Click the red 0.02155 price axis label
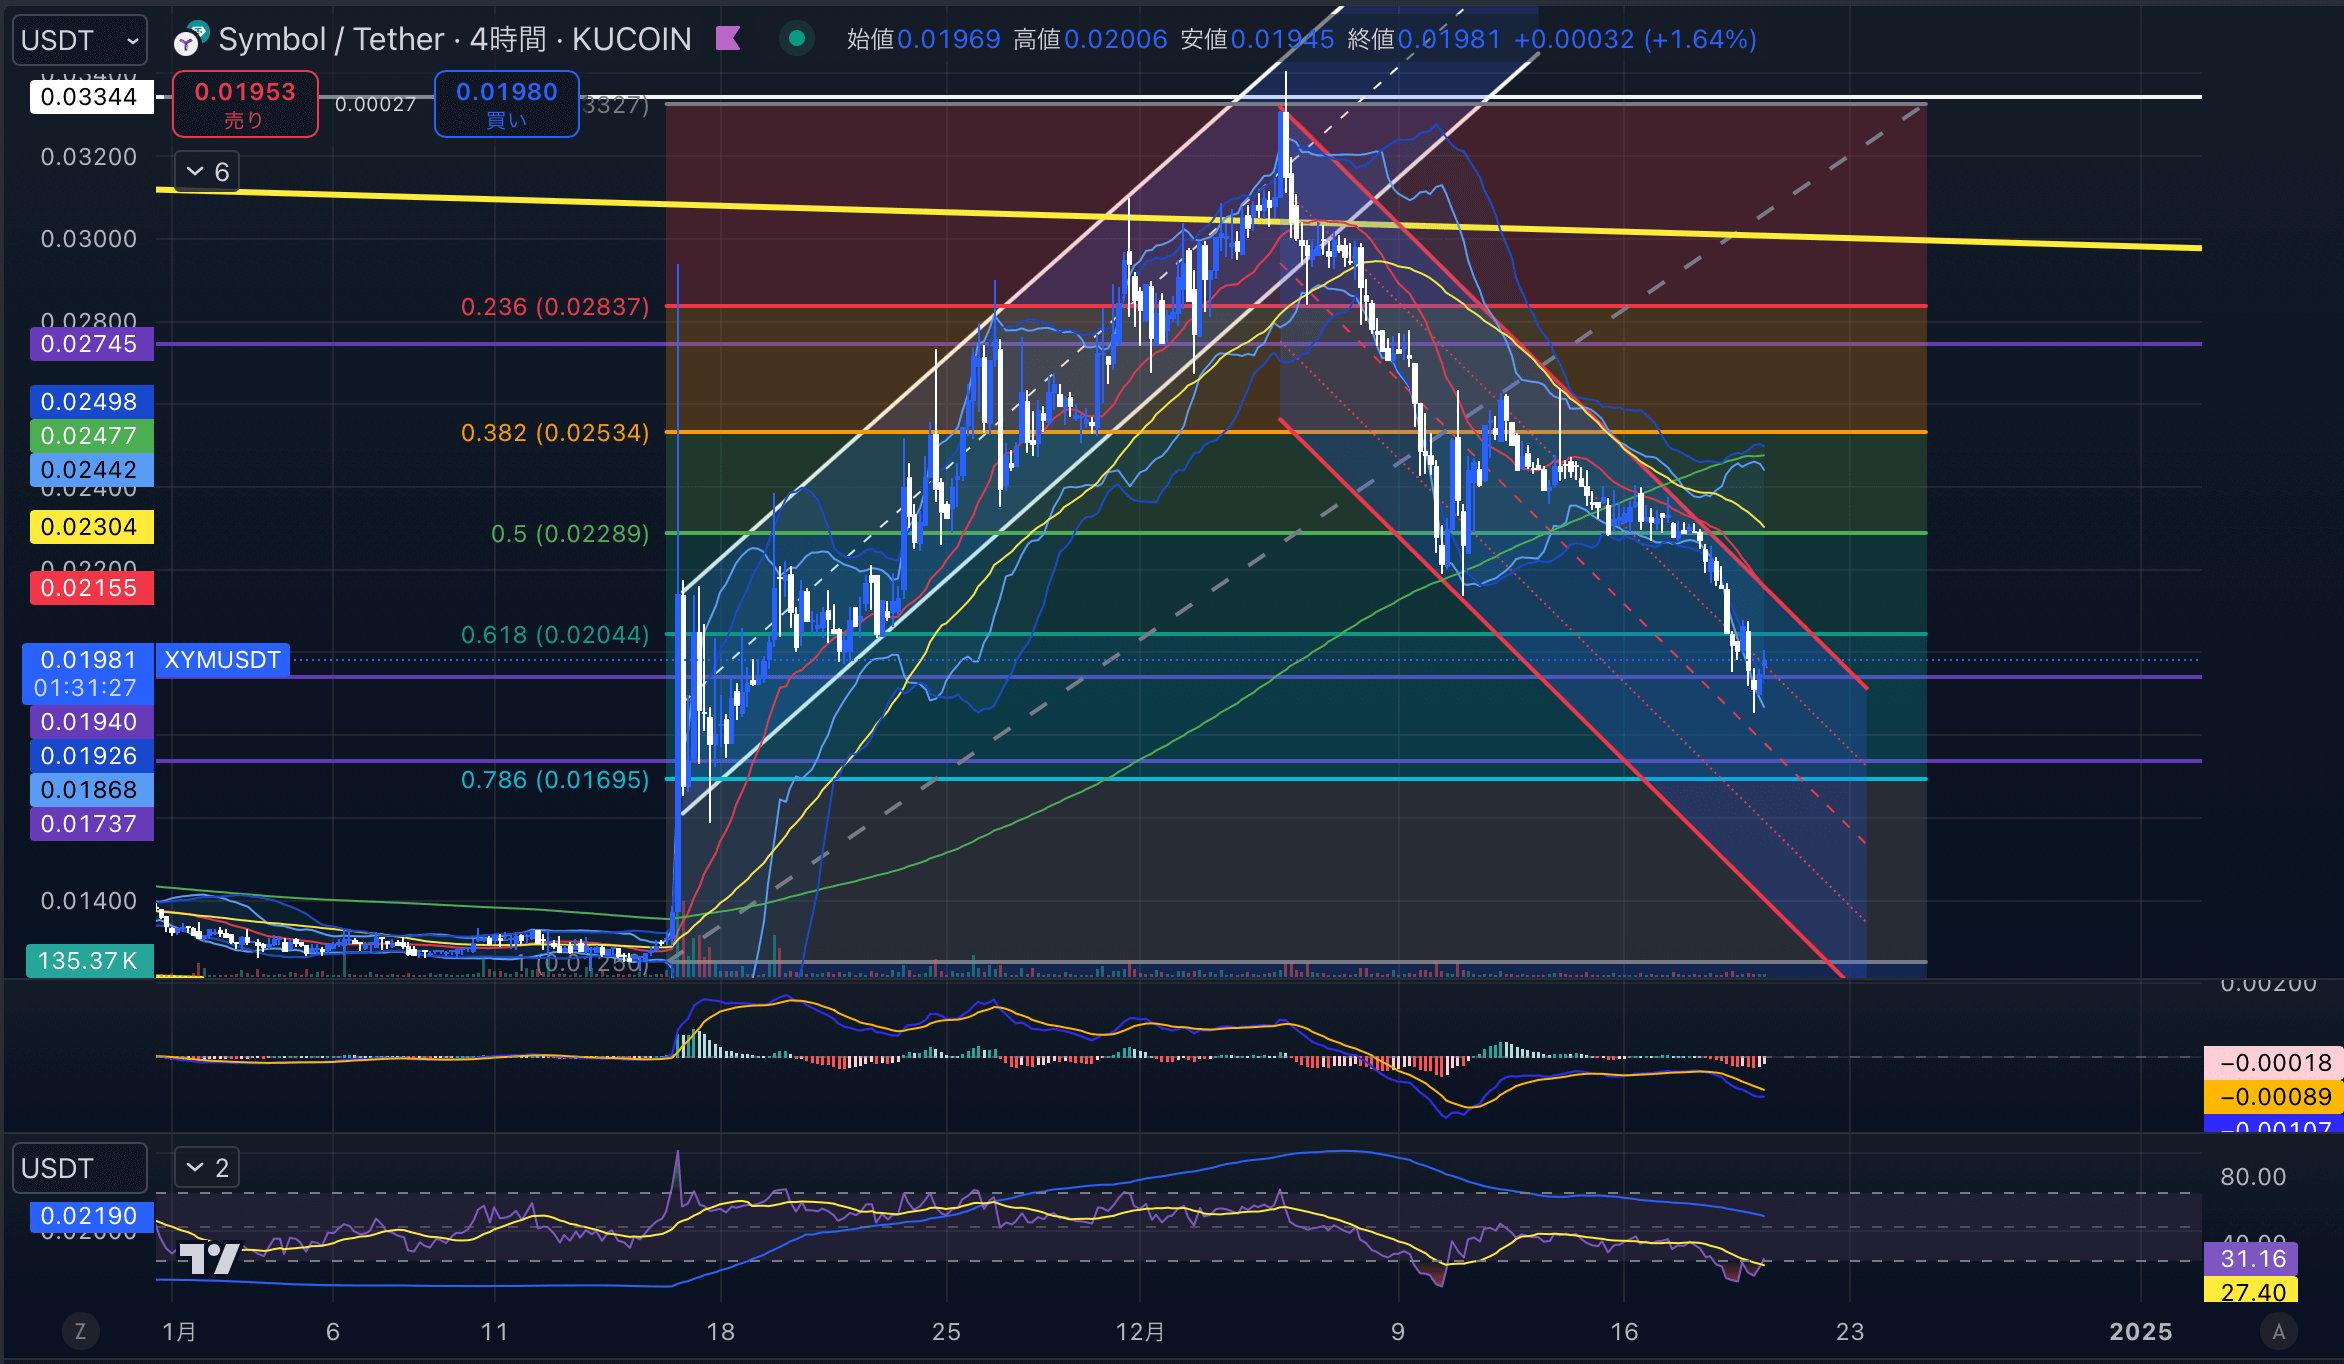Image resolution: width=2344 pixels, height=1364 pixels. (x=91, y=588)
